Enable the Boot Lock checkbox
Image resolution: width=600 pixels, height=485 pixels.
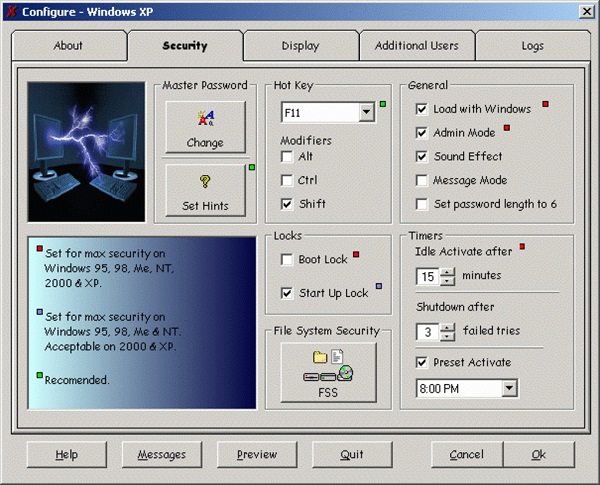point(287,260)
